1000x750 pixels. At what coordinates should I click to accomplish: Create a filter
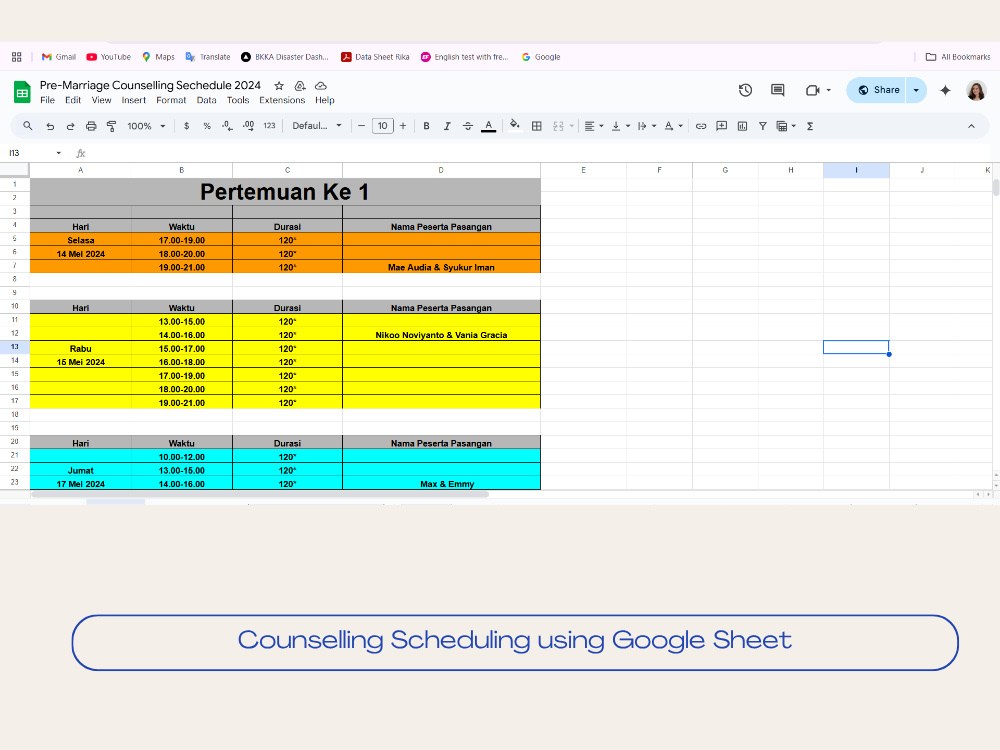click(x=763, y=126)
